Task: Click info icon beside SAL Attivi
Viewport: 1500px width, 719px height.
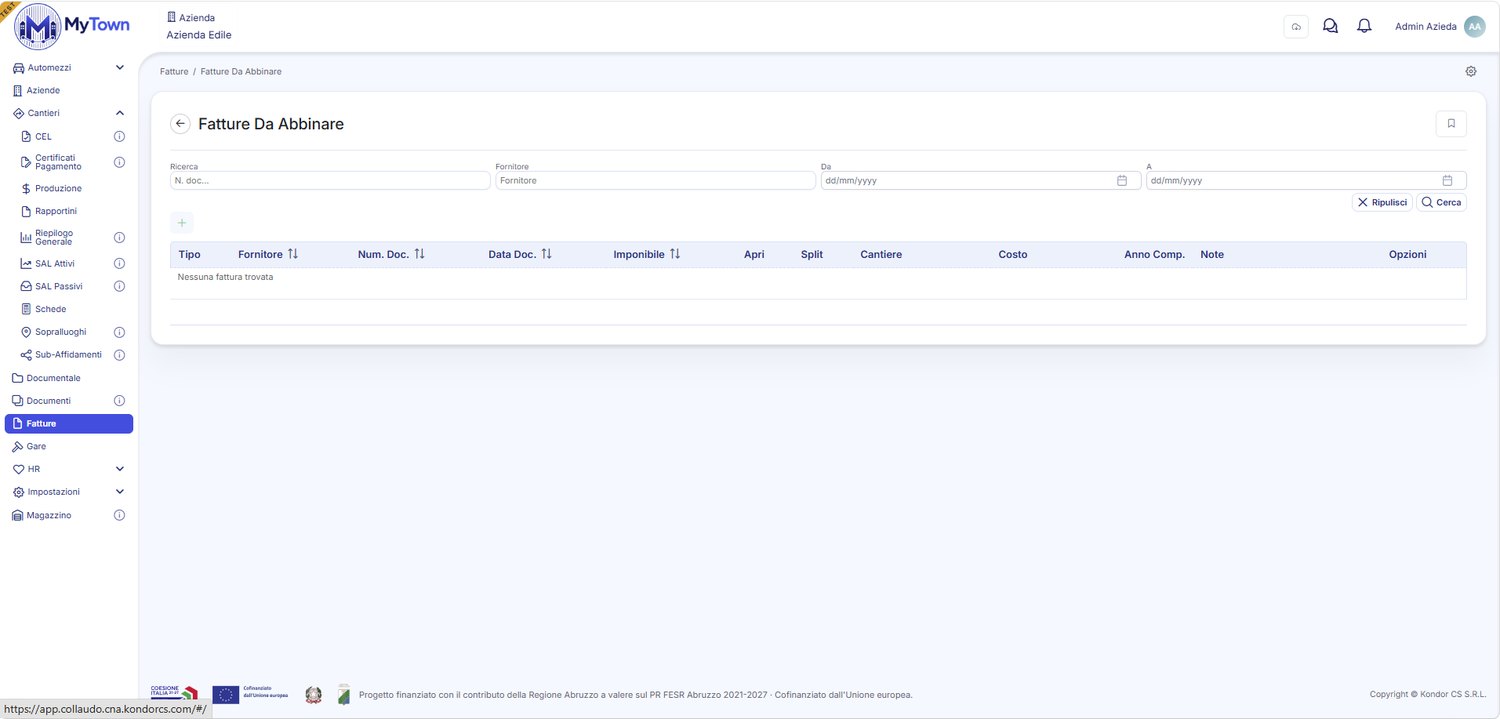Action: 119,264
